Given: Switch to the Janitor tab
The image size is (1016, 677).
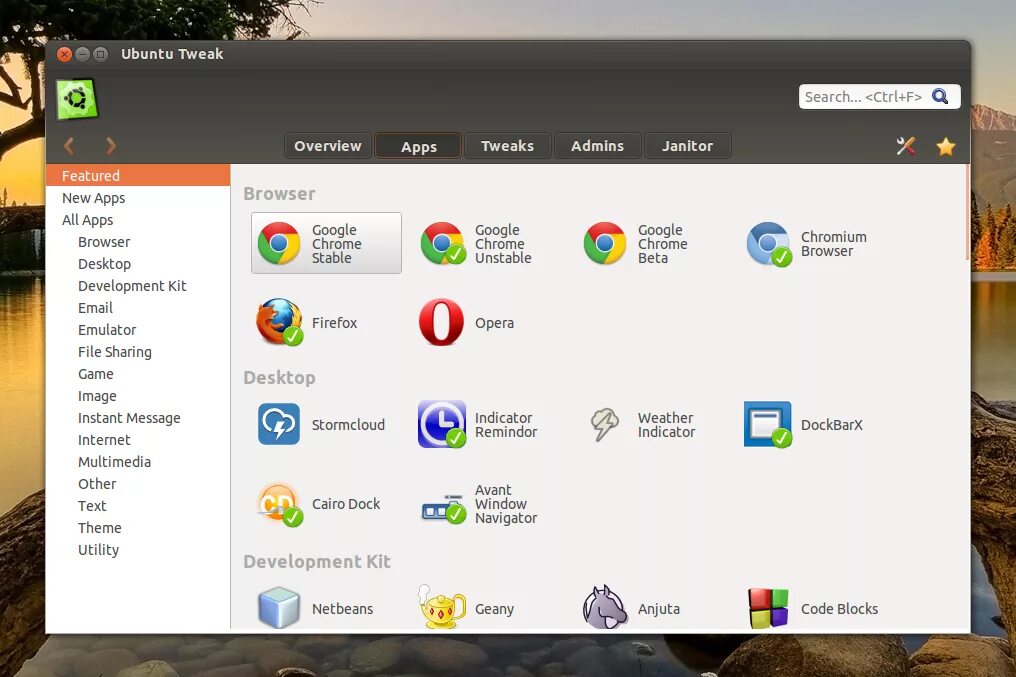Looking at the screenshot, I should (687, 146).
